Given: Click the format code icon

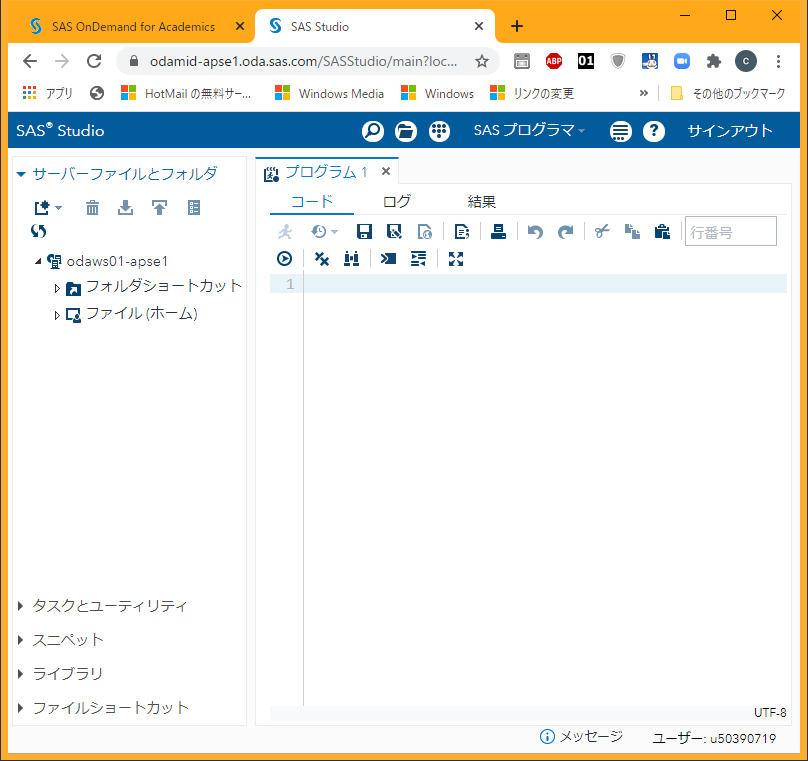Looking at the screenshot, I should (418, 259).
